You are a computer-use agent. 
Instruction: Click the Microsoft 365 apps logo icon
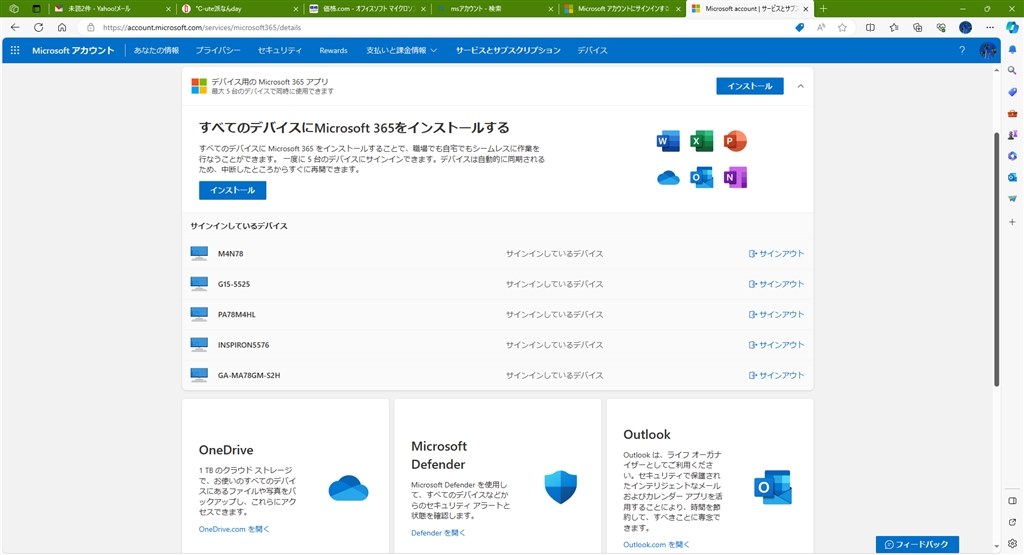pos(199,86)
